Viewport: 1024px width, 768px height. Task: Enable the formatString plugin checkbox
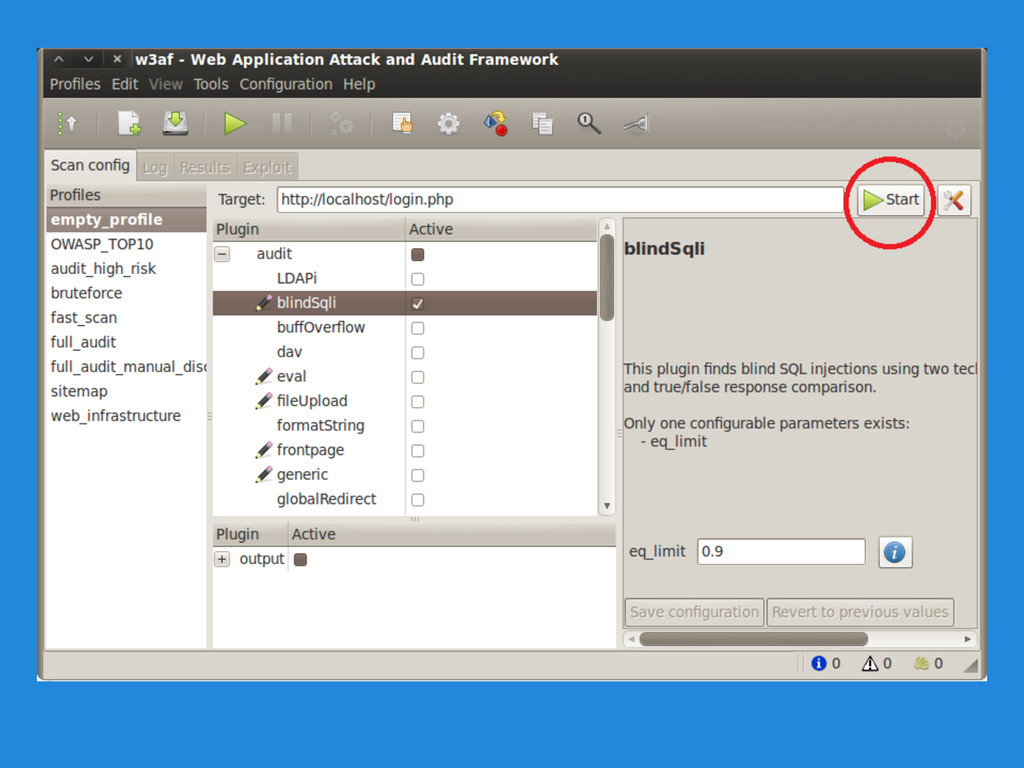coord(418,426)
